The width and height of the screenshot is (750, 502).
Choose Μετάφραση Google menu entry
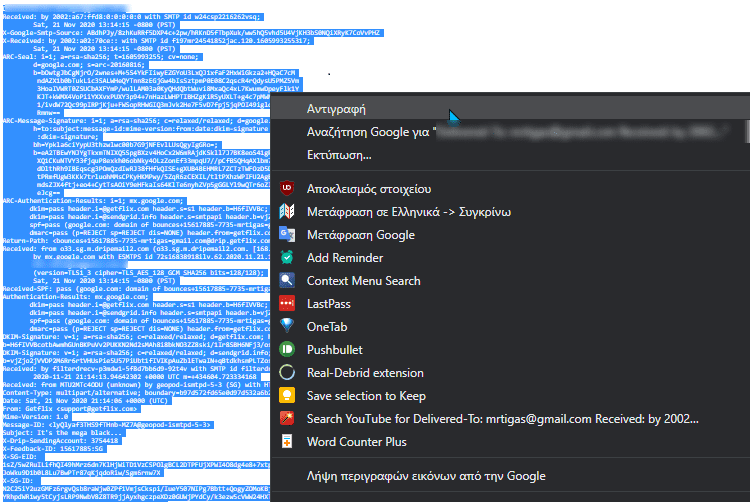(510, 235)
